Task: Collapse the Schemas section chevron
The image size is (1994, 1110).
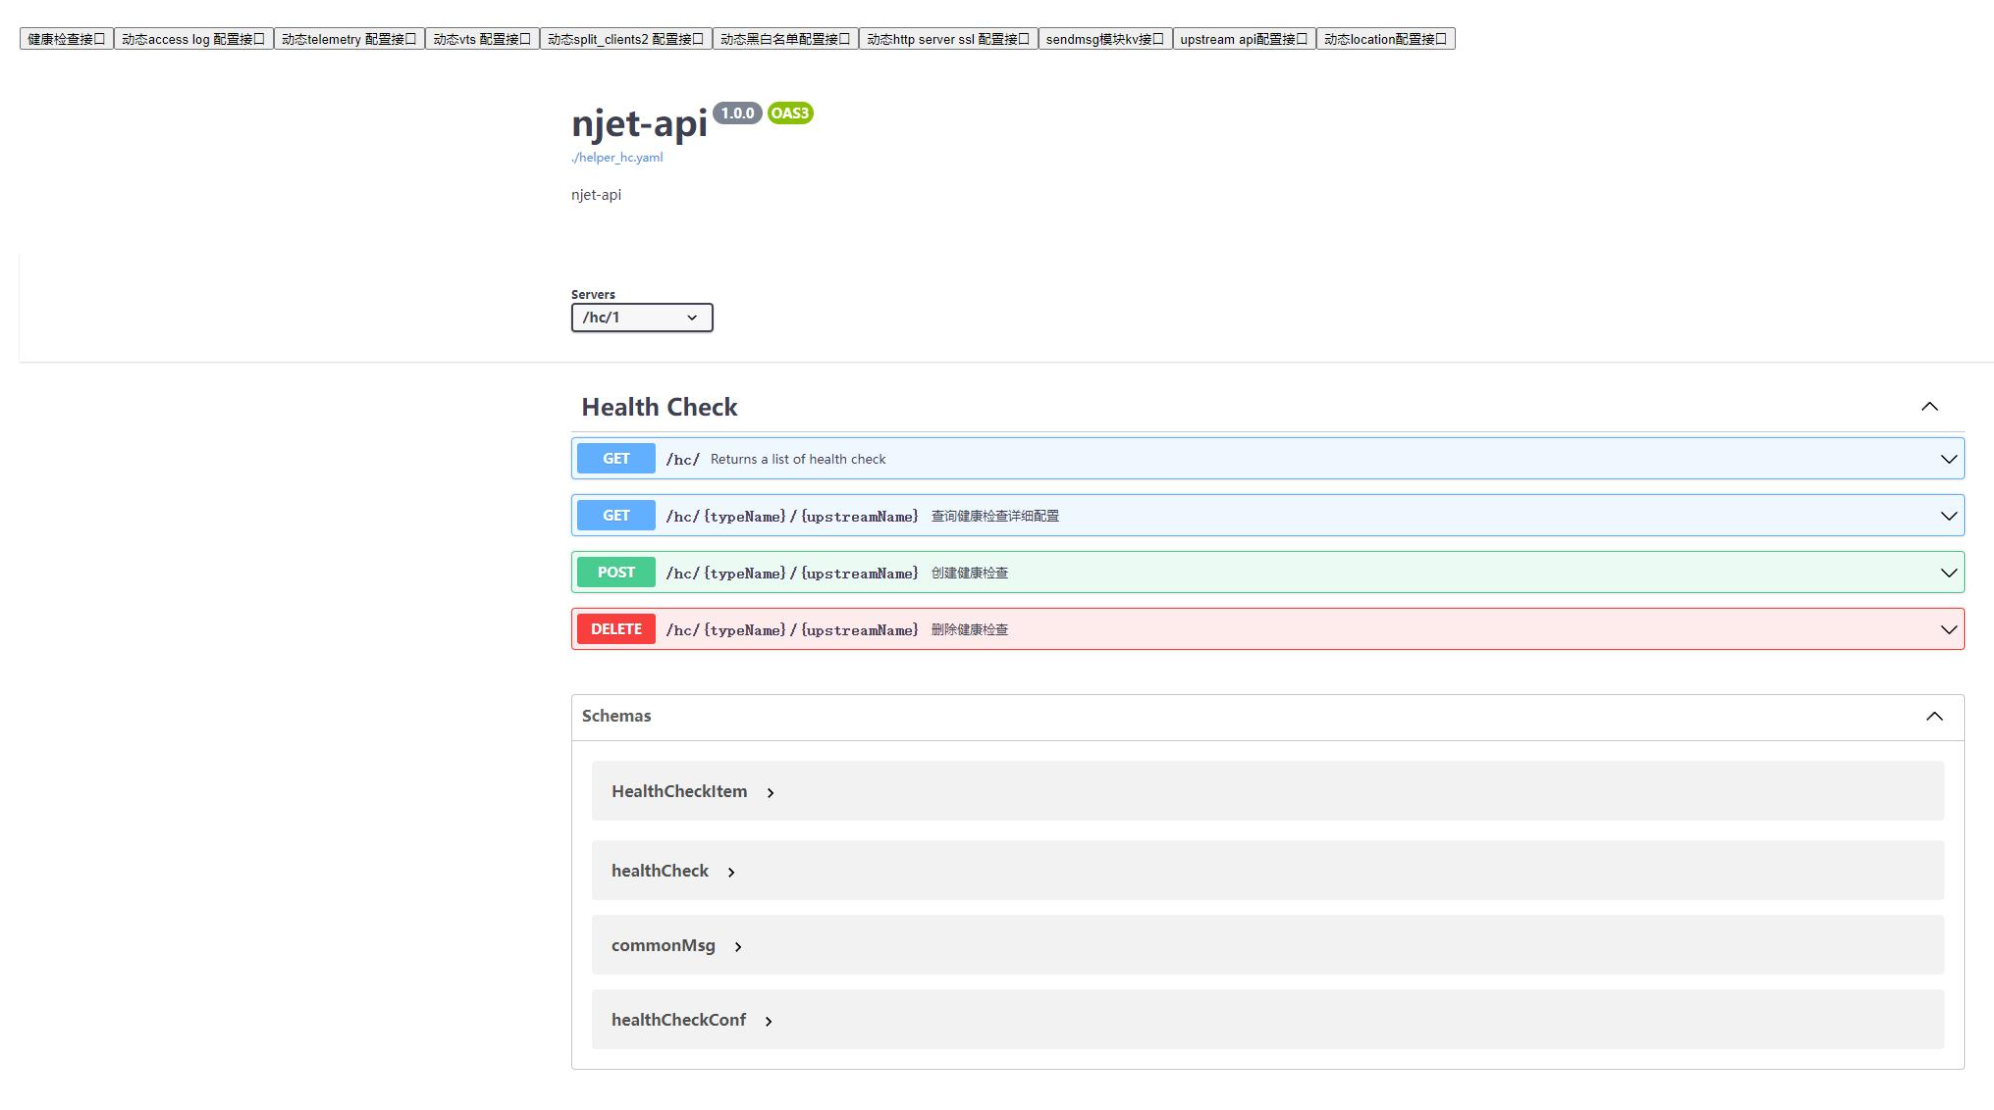Action: point(1933,717)
